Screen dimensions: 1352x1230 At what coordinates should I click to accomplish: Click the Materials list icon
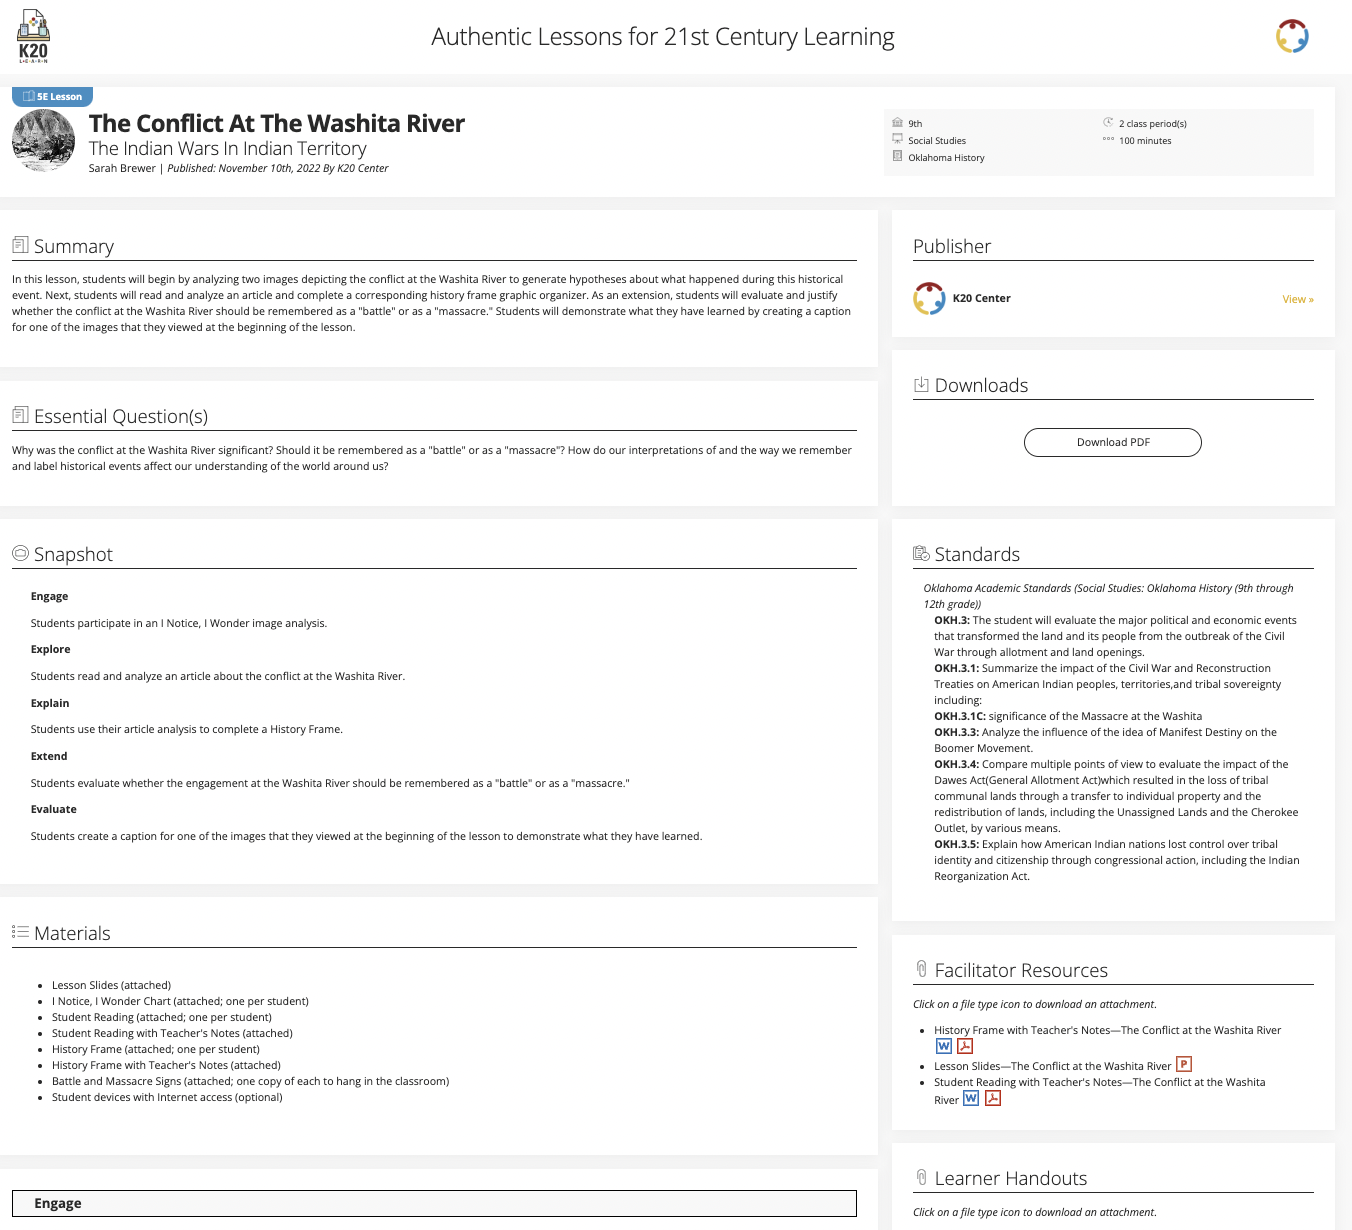20,932
